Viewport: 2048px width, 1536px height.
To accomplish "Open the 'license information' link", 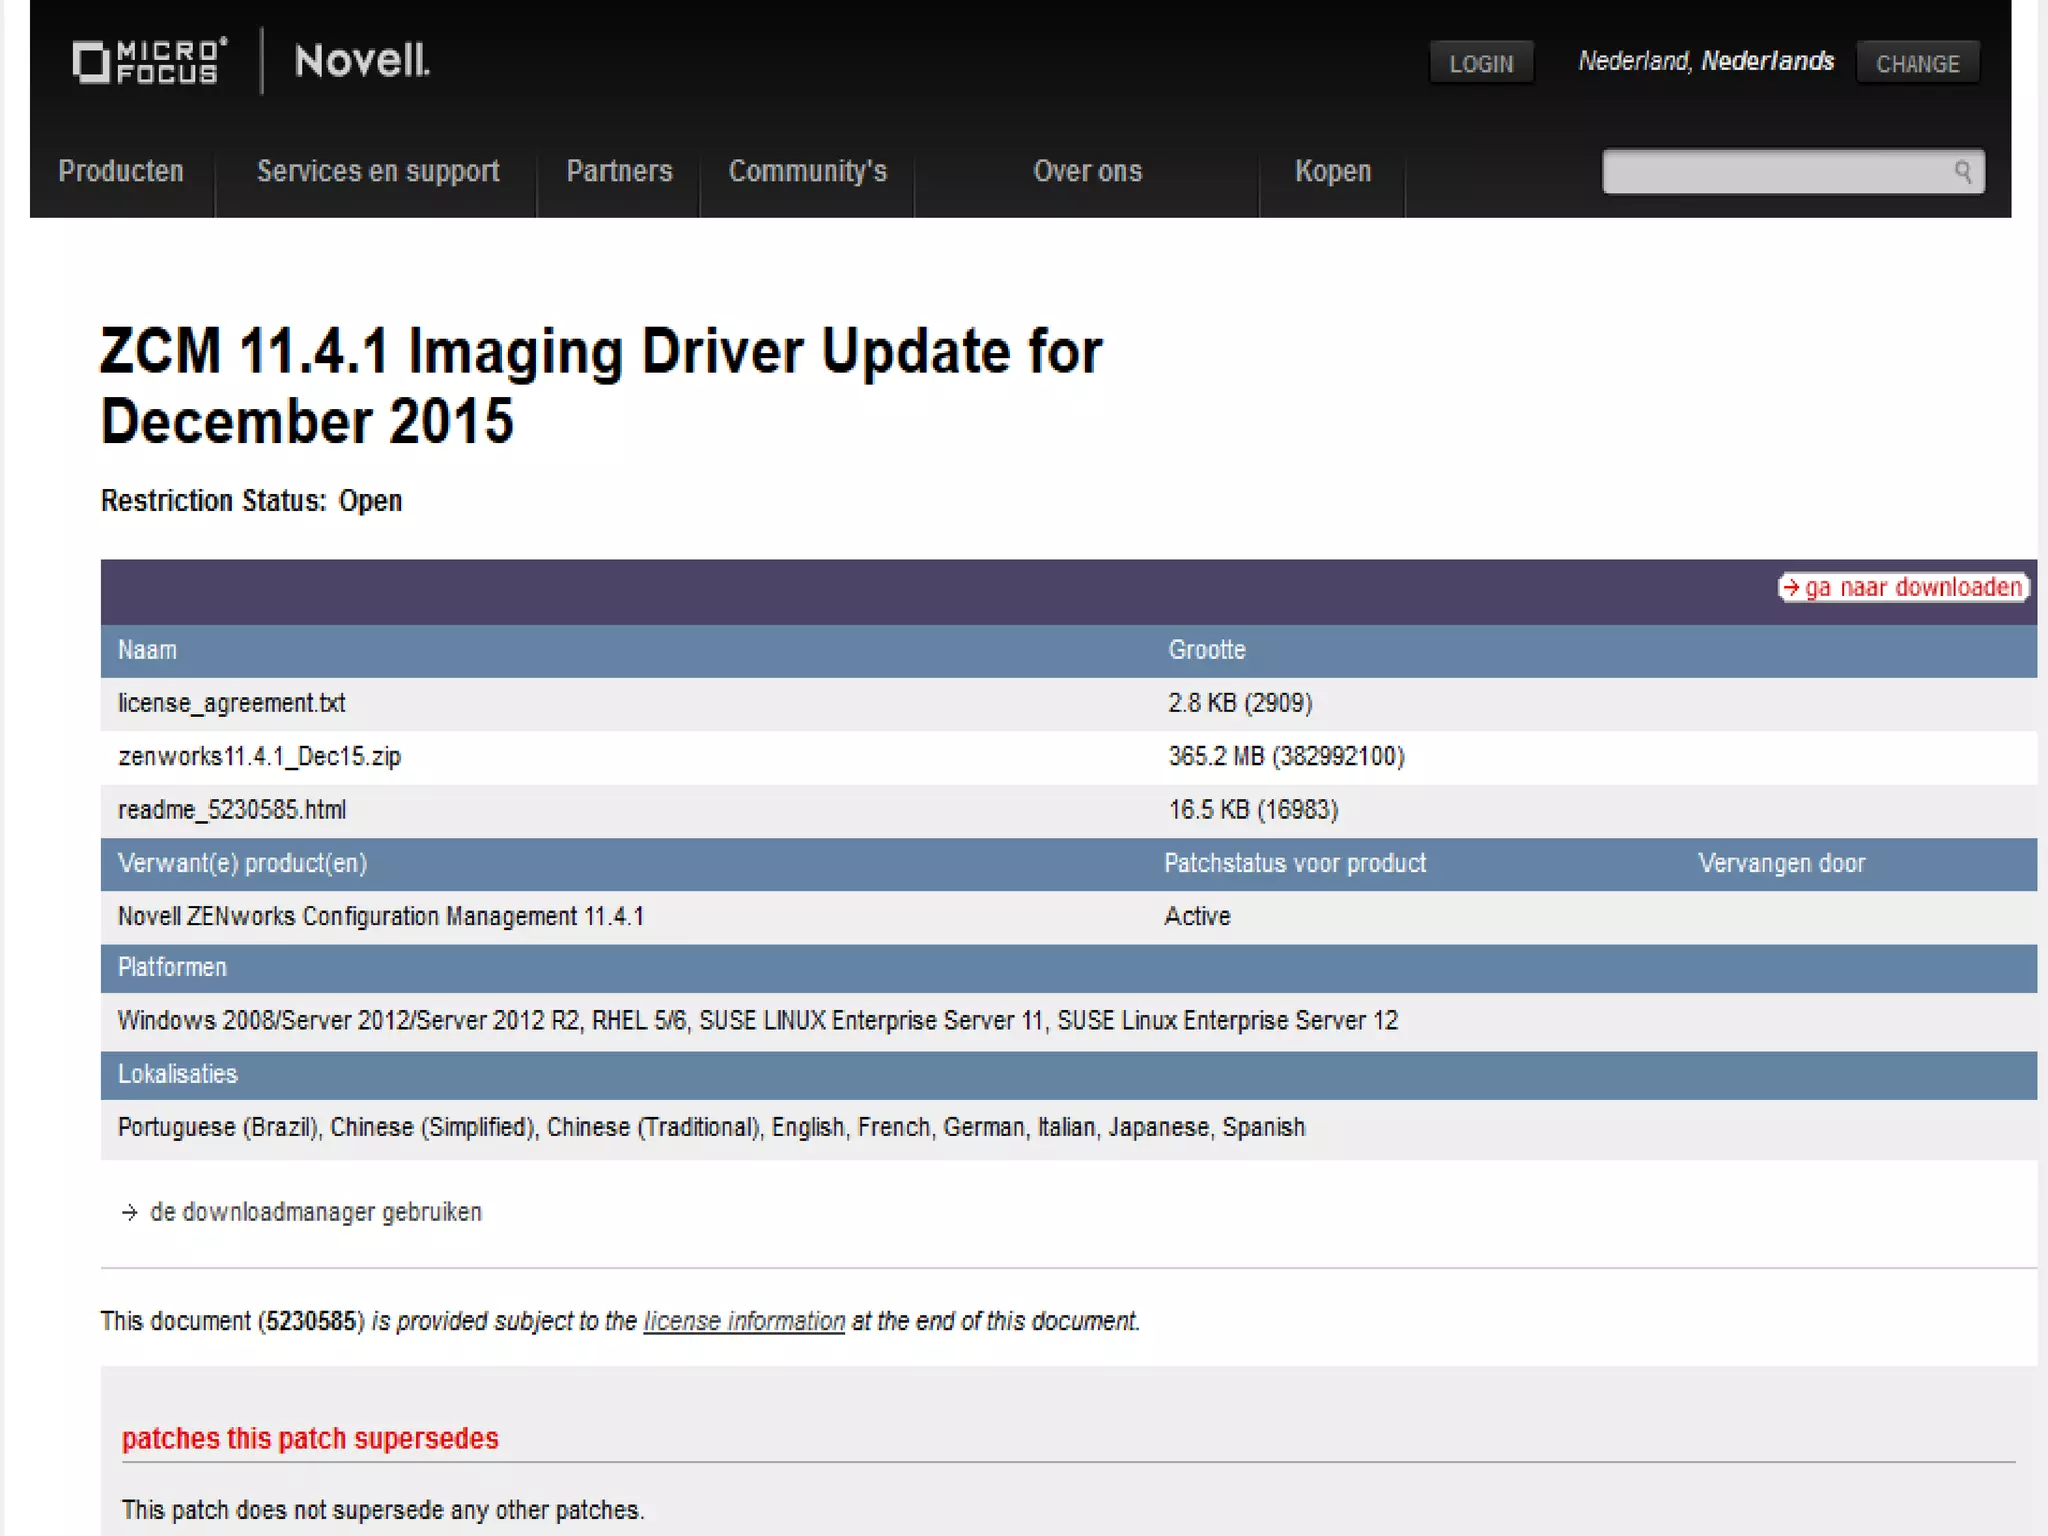I will point(744,1321).
